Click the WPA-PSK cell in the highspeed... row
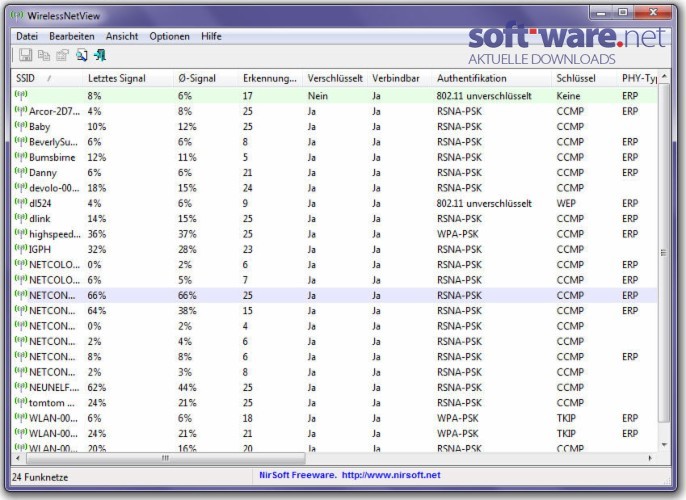Screen dimensions: 686x500 (457, 234)
